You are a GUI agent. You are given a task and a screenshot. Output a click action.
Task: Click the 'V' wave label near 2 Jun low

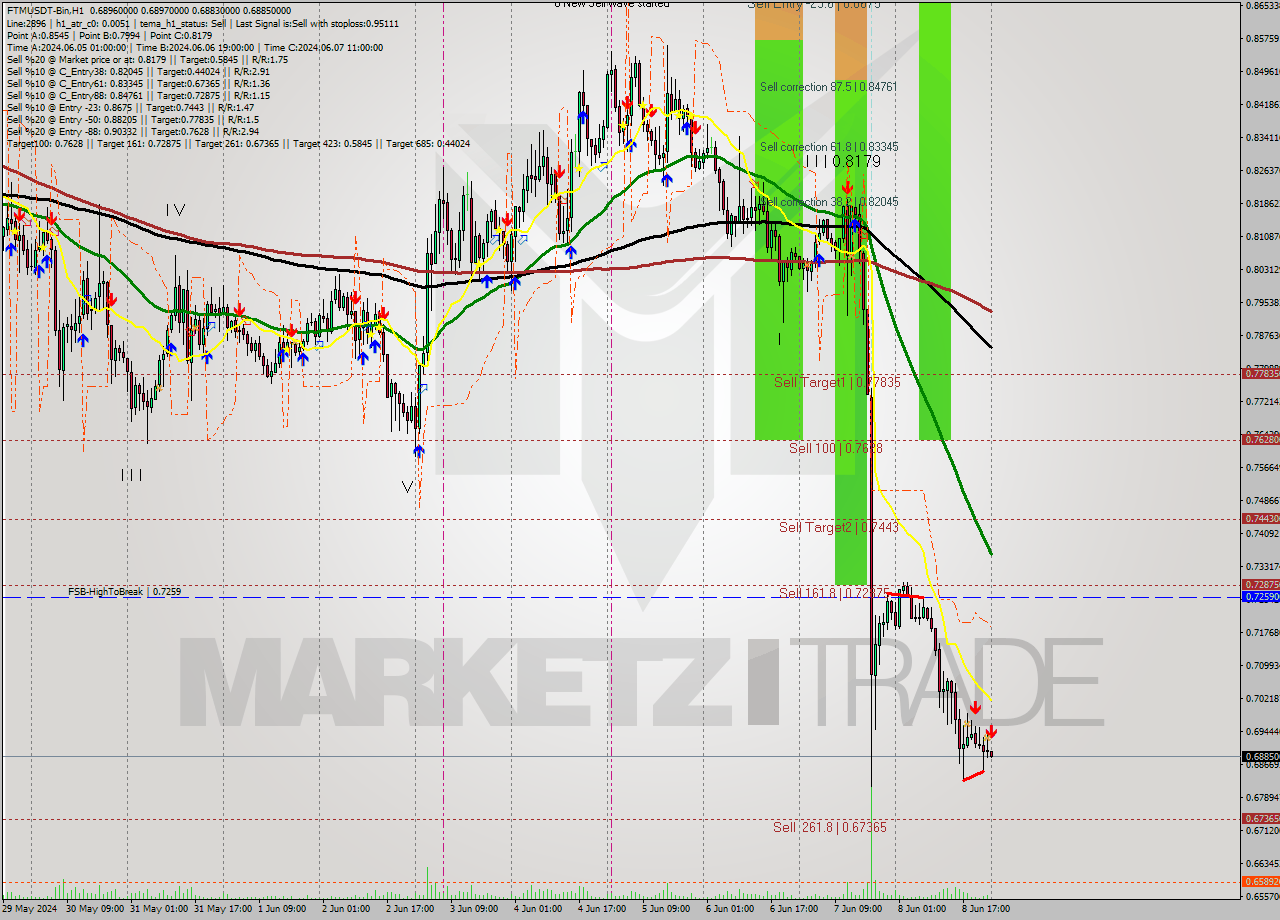click(x=407, y=487)
